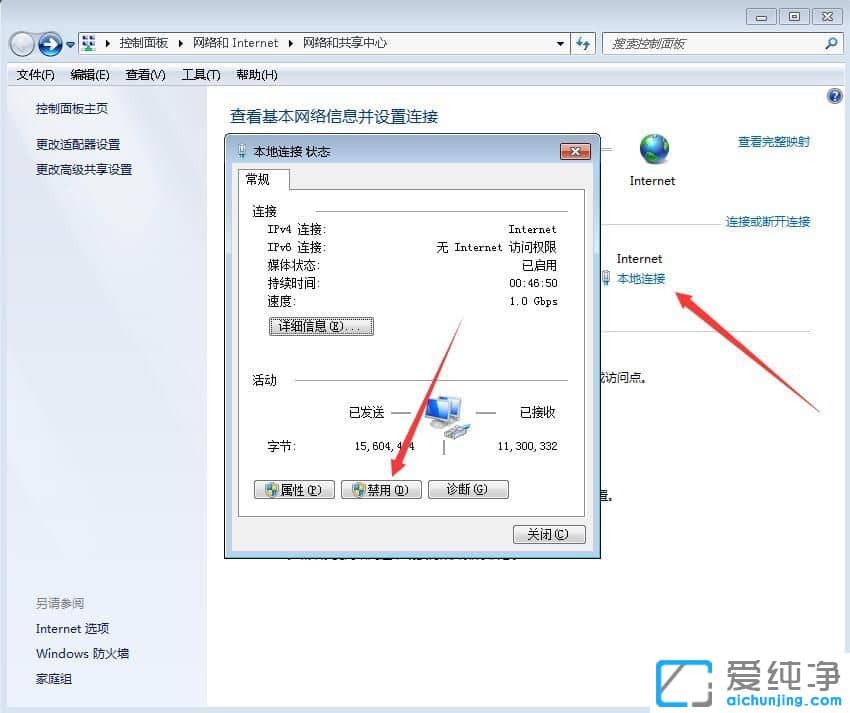
Task: Click the blue Help question mark icon
Action: [x=835, y=96]
